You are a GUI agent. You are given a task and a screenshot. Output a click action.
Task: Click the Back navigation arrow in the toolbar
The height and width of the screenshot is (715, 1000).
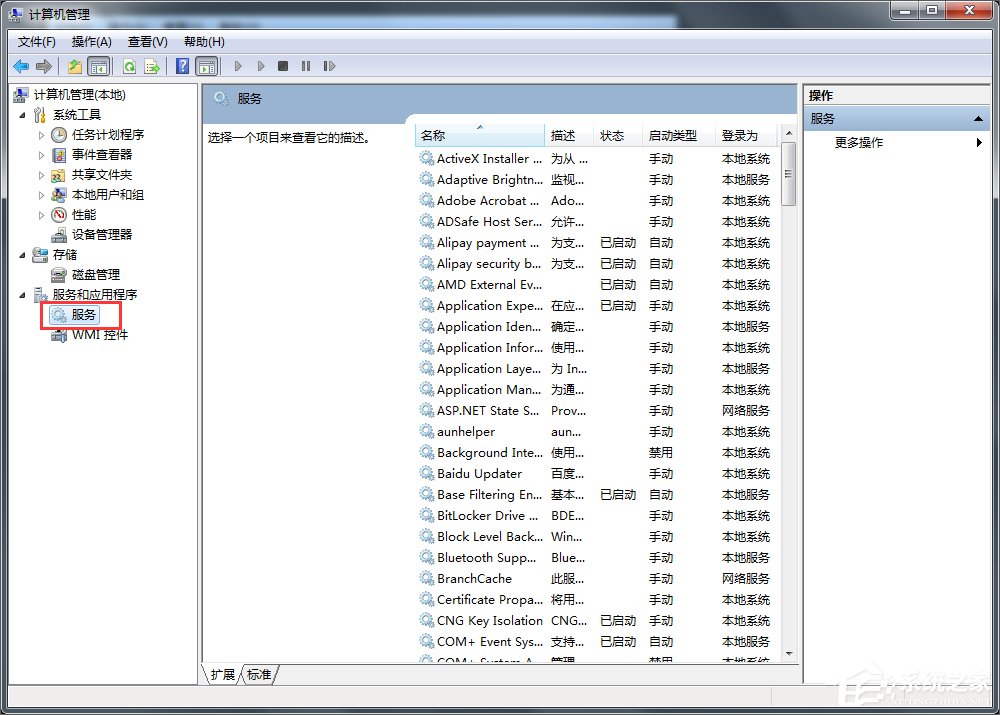pyautogui.click(x=21, y=66)
